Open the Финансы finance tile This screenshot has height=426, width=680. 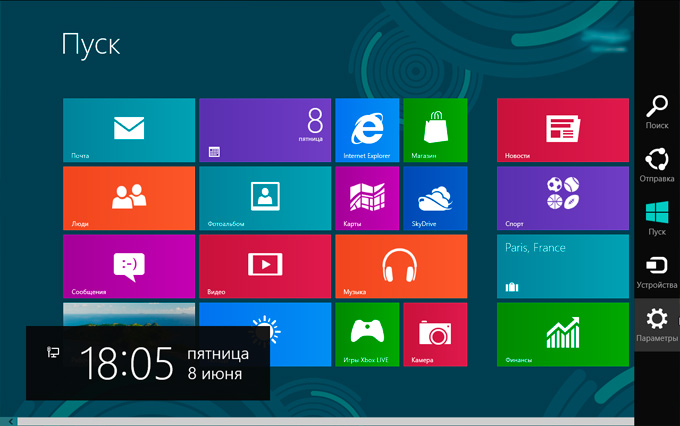[562, 334]
